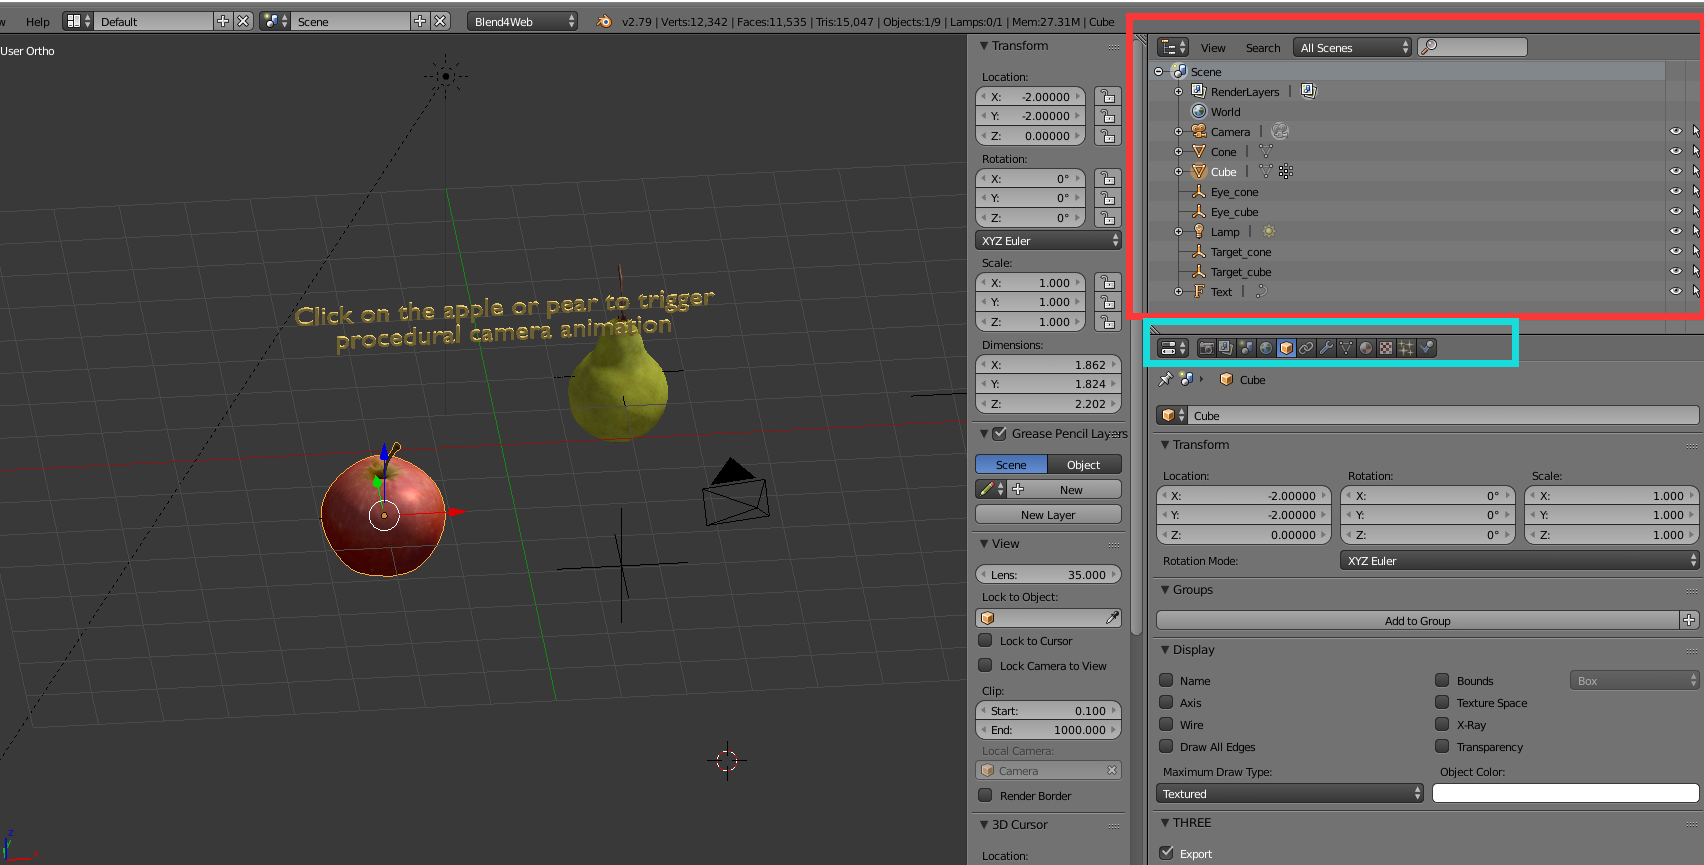1704x865 pixels.
Task: Switch Grease Pencil source to Object
Action: pos(1084,465)
